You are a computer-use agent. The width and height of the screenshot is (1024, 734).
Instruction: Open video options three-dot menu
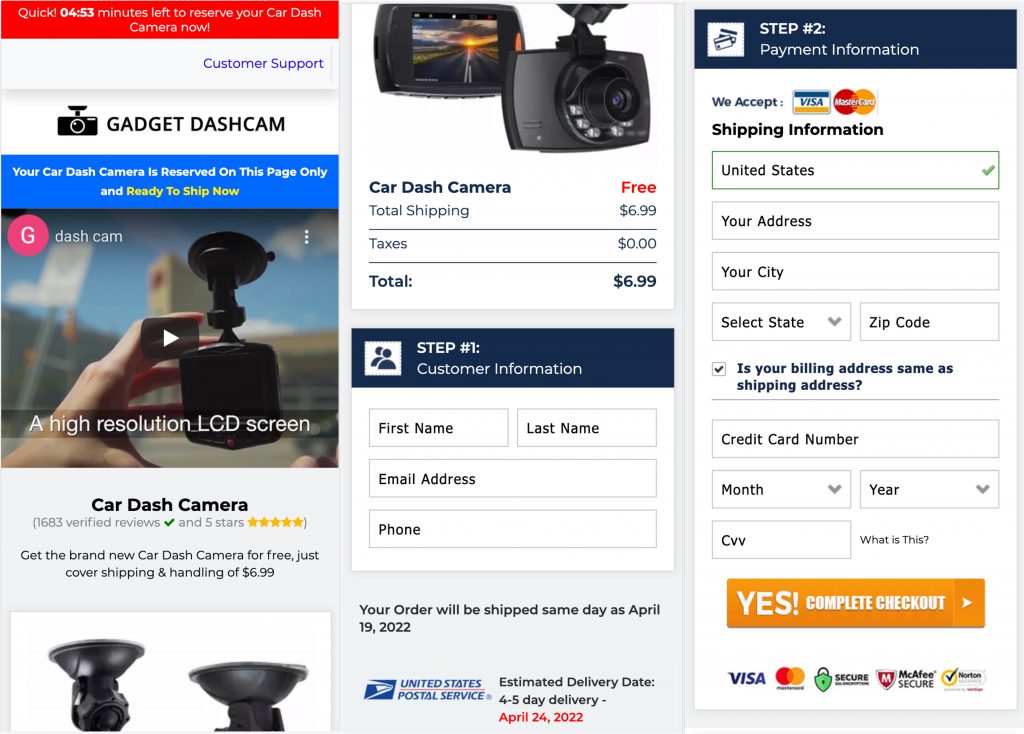tap(306, 237)
